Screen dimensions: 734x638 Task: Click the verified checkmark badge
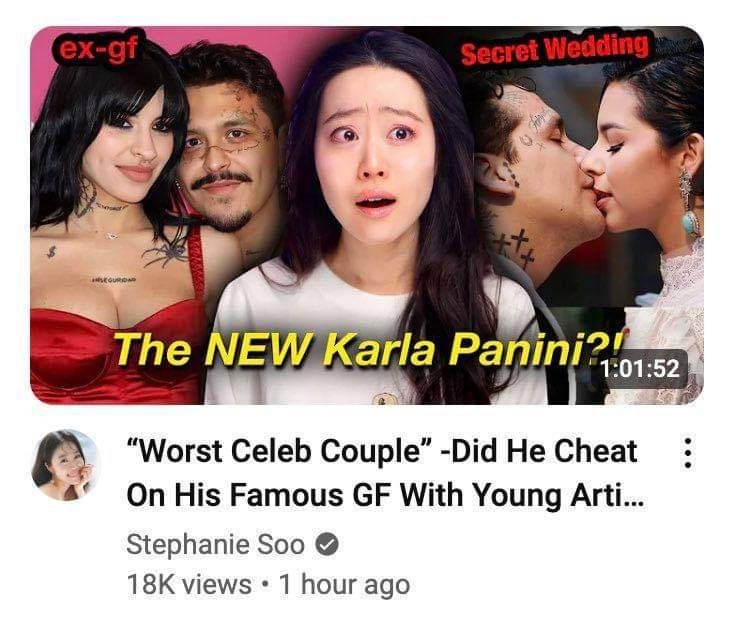327,544
